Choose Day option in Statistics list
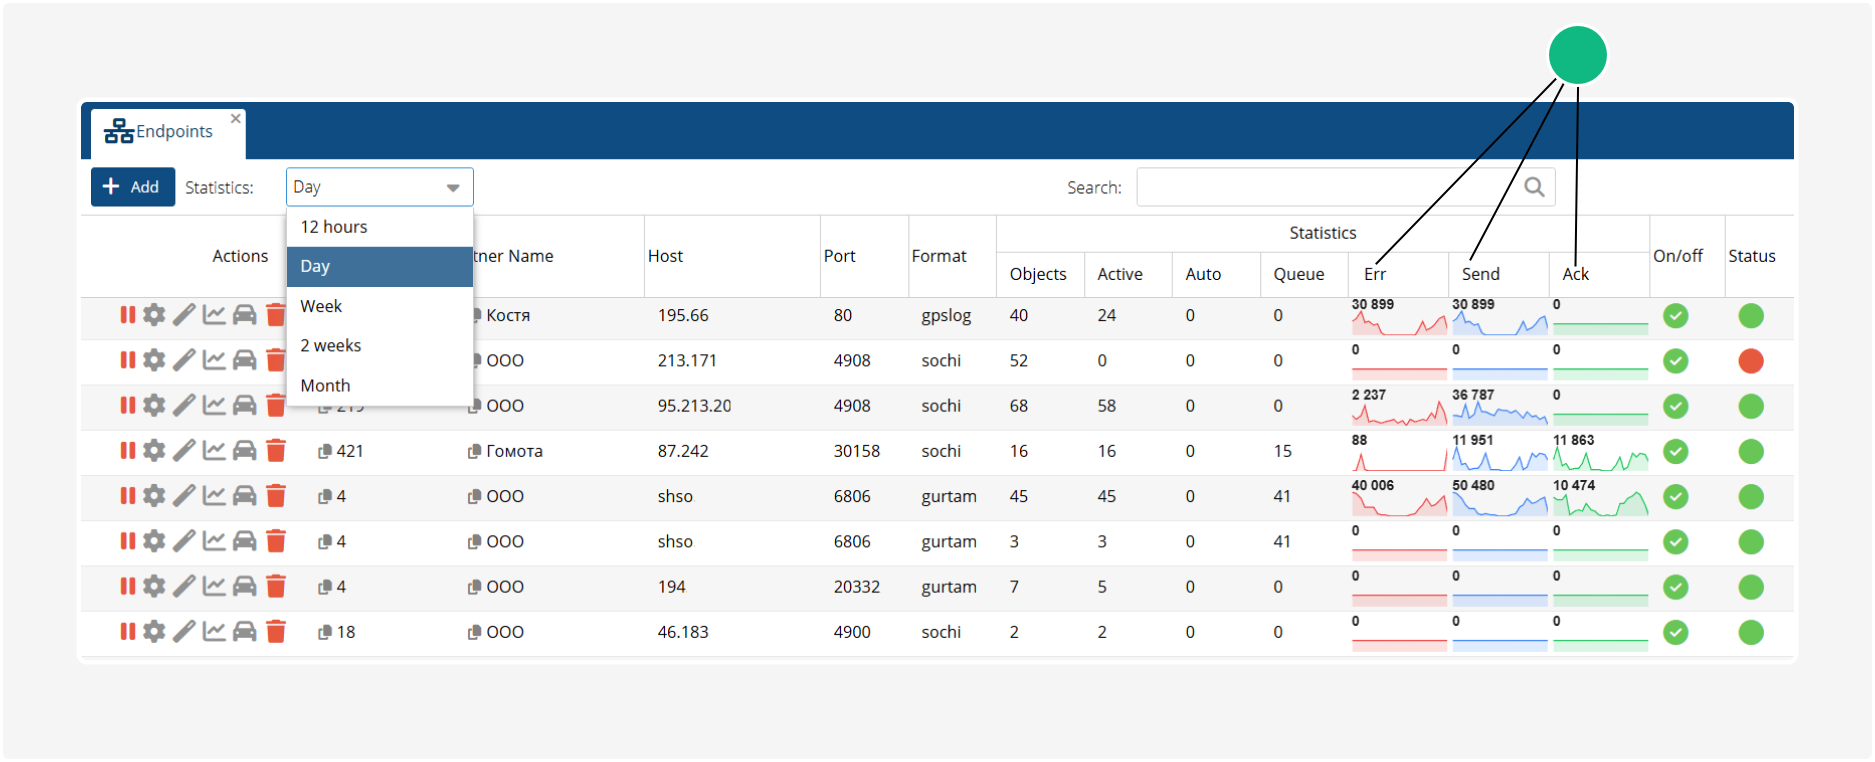1875x762 pixels. tap(379, 266)
